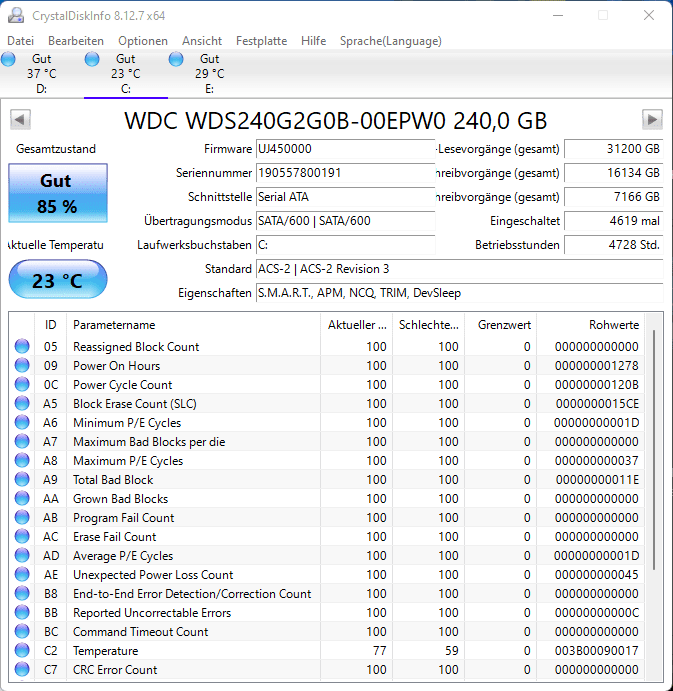This screenshot has height=691, width=673.
Task: Click the Laufwerksbuchstaben field C:
Action: click(346, 245)
